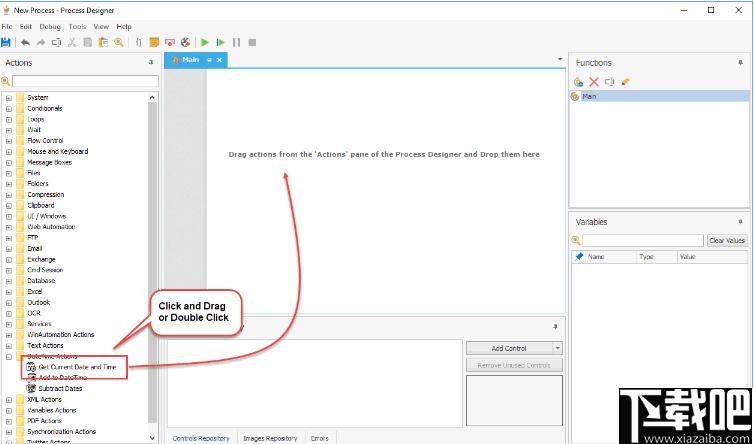Expand the Conditionals folder
754x444 pixels.
pos(9,109)
